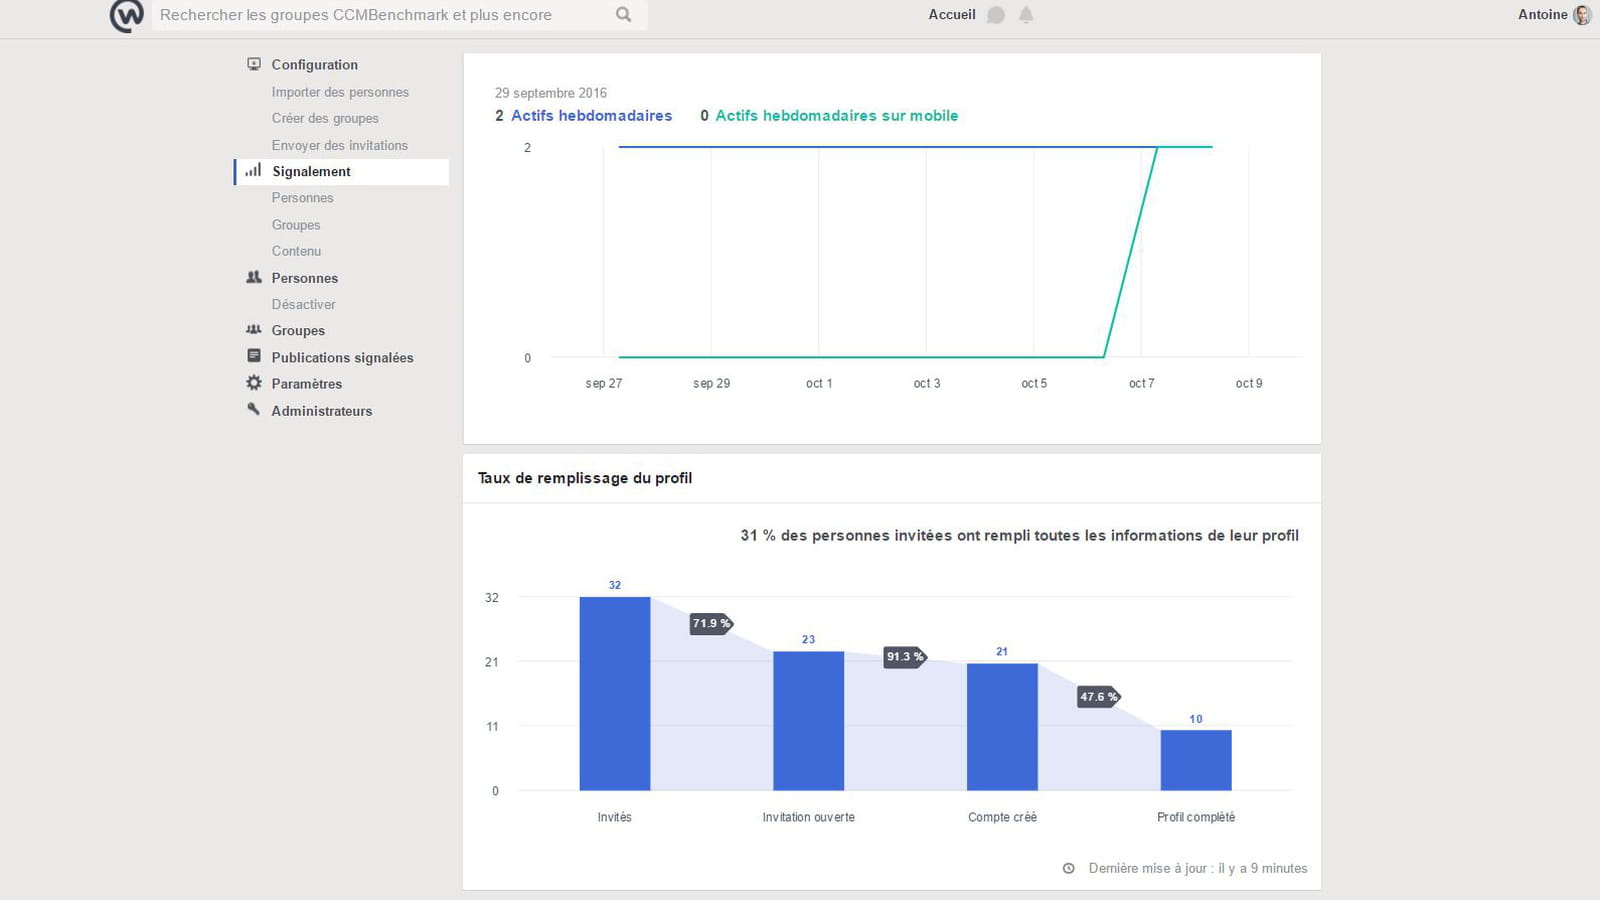Viewport: 1600px width, 900px height.
Task: Open Groupes under Signalement
Action: click(296, 225)
